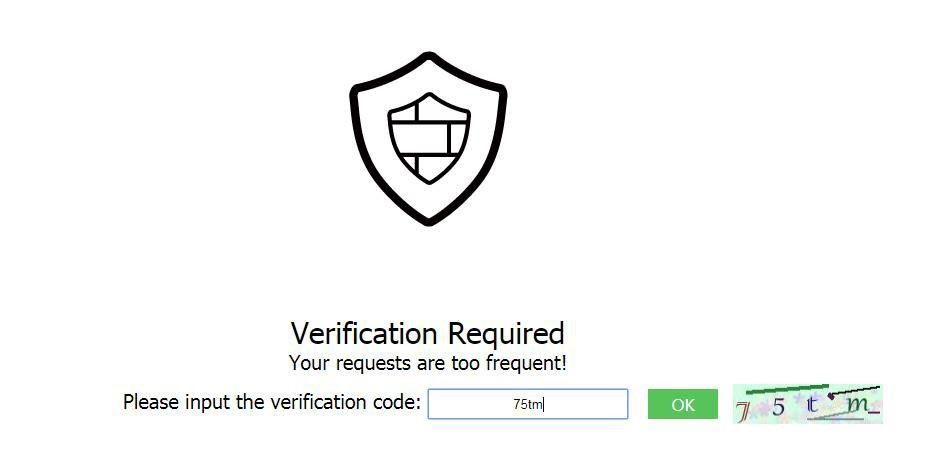Click the word "Verification" in the heading
This screenshot has height=465, width=932.
coord(364,333)
